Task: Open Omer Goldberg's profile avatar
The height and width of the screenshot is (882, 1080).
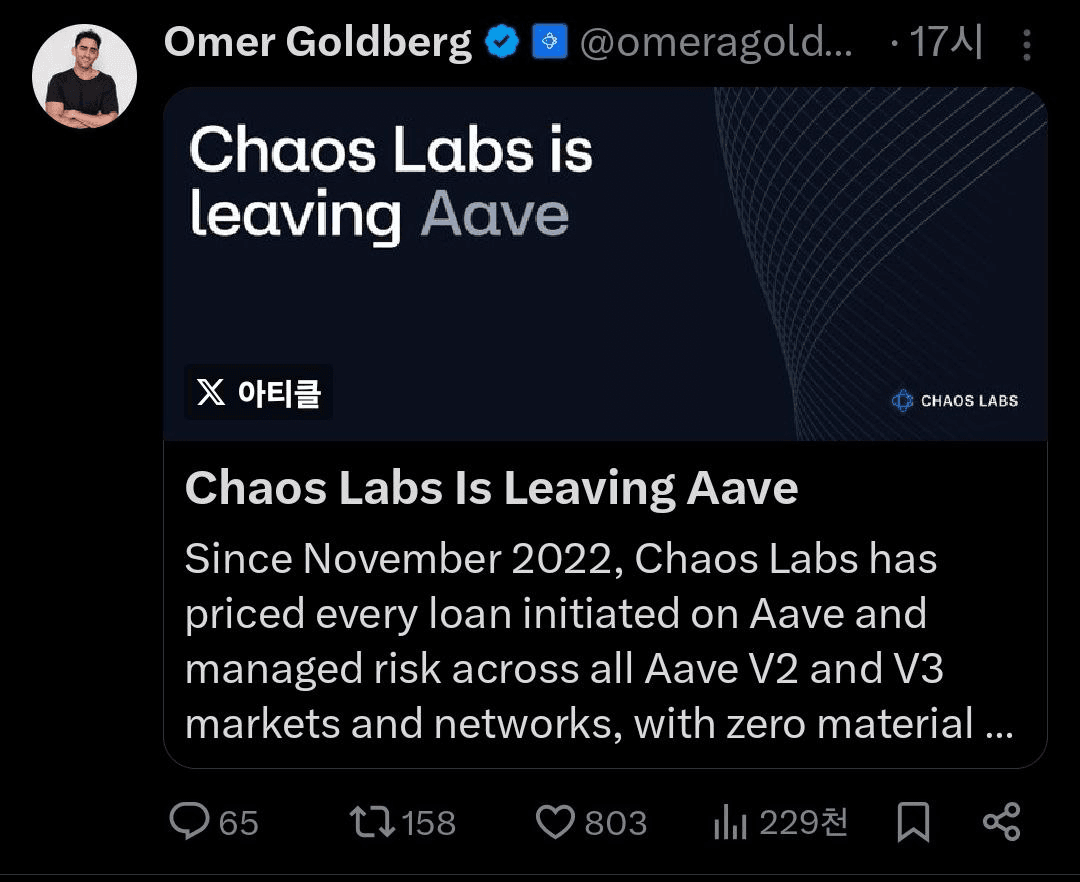Action: click(x=84, y=77)
